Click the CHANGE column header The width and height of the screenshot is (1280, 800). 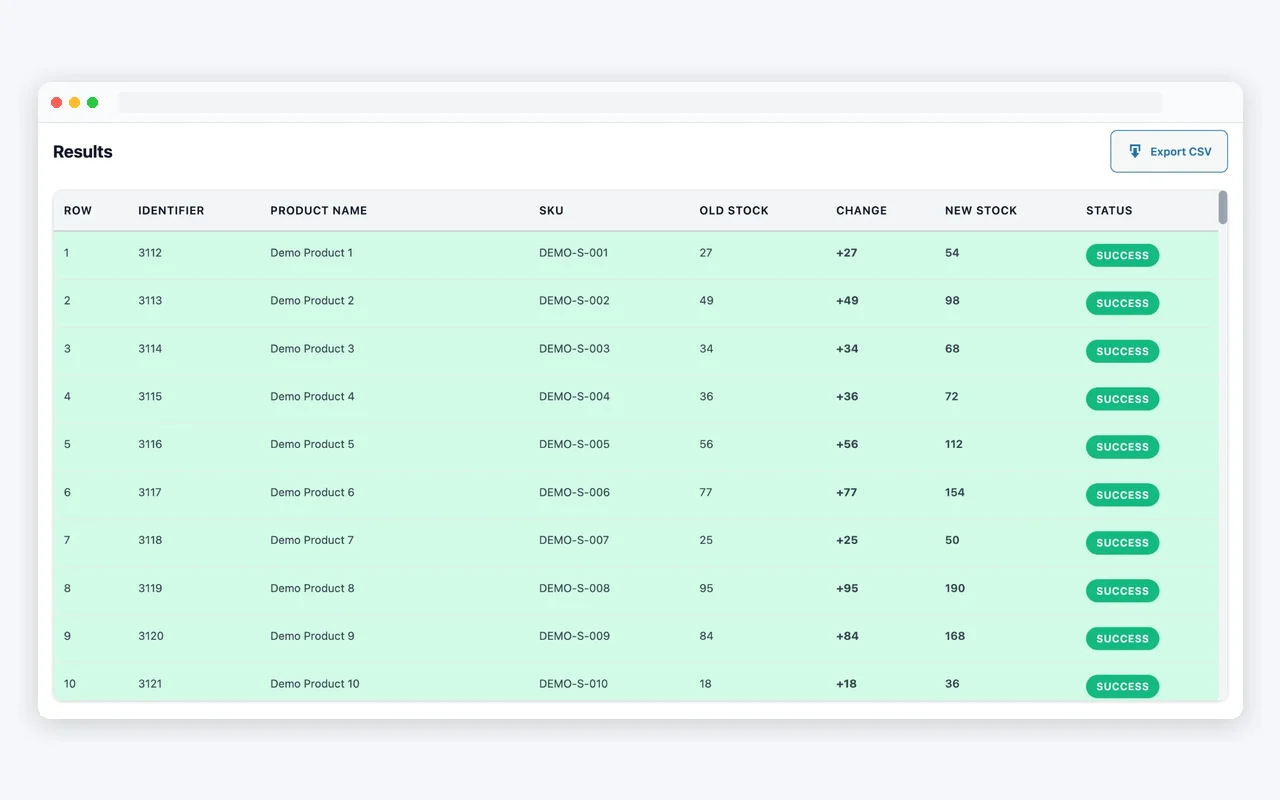coord(861,210)
